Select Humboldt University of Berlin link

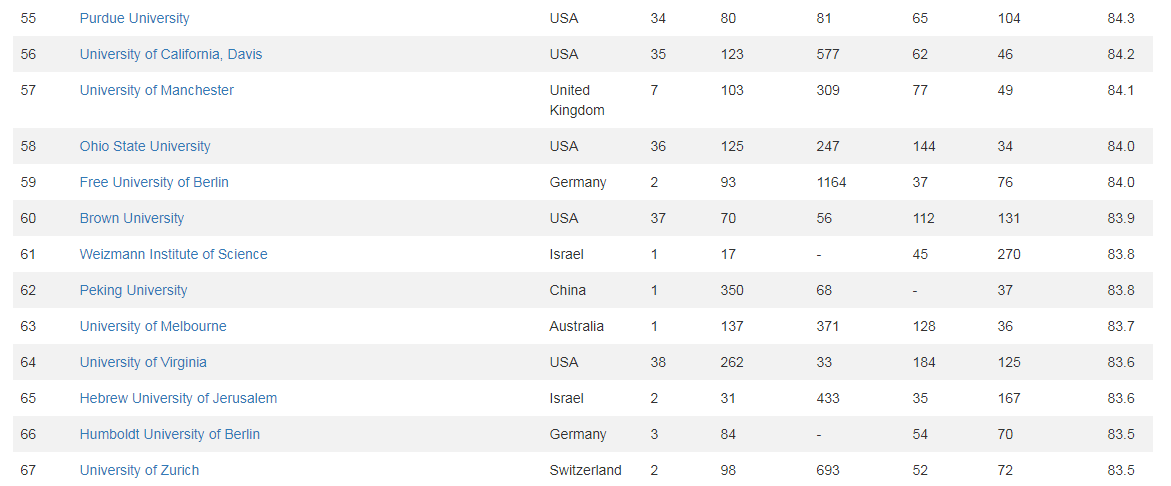pos(169,434)
